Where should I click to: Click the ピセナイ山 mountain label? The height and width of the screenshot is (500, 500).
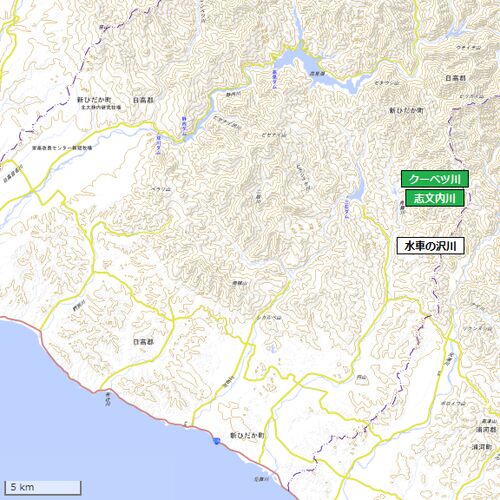pyautogui.click(x=274, y=135)
